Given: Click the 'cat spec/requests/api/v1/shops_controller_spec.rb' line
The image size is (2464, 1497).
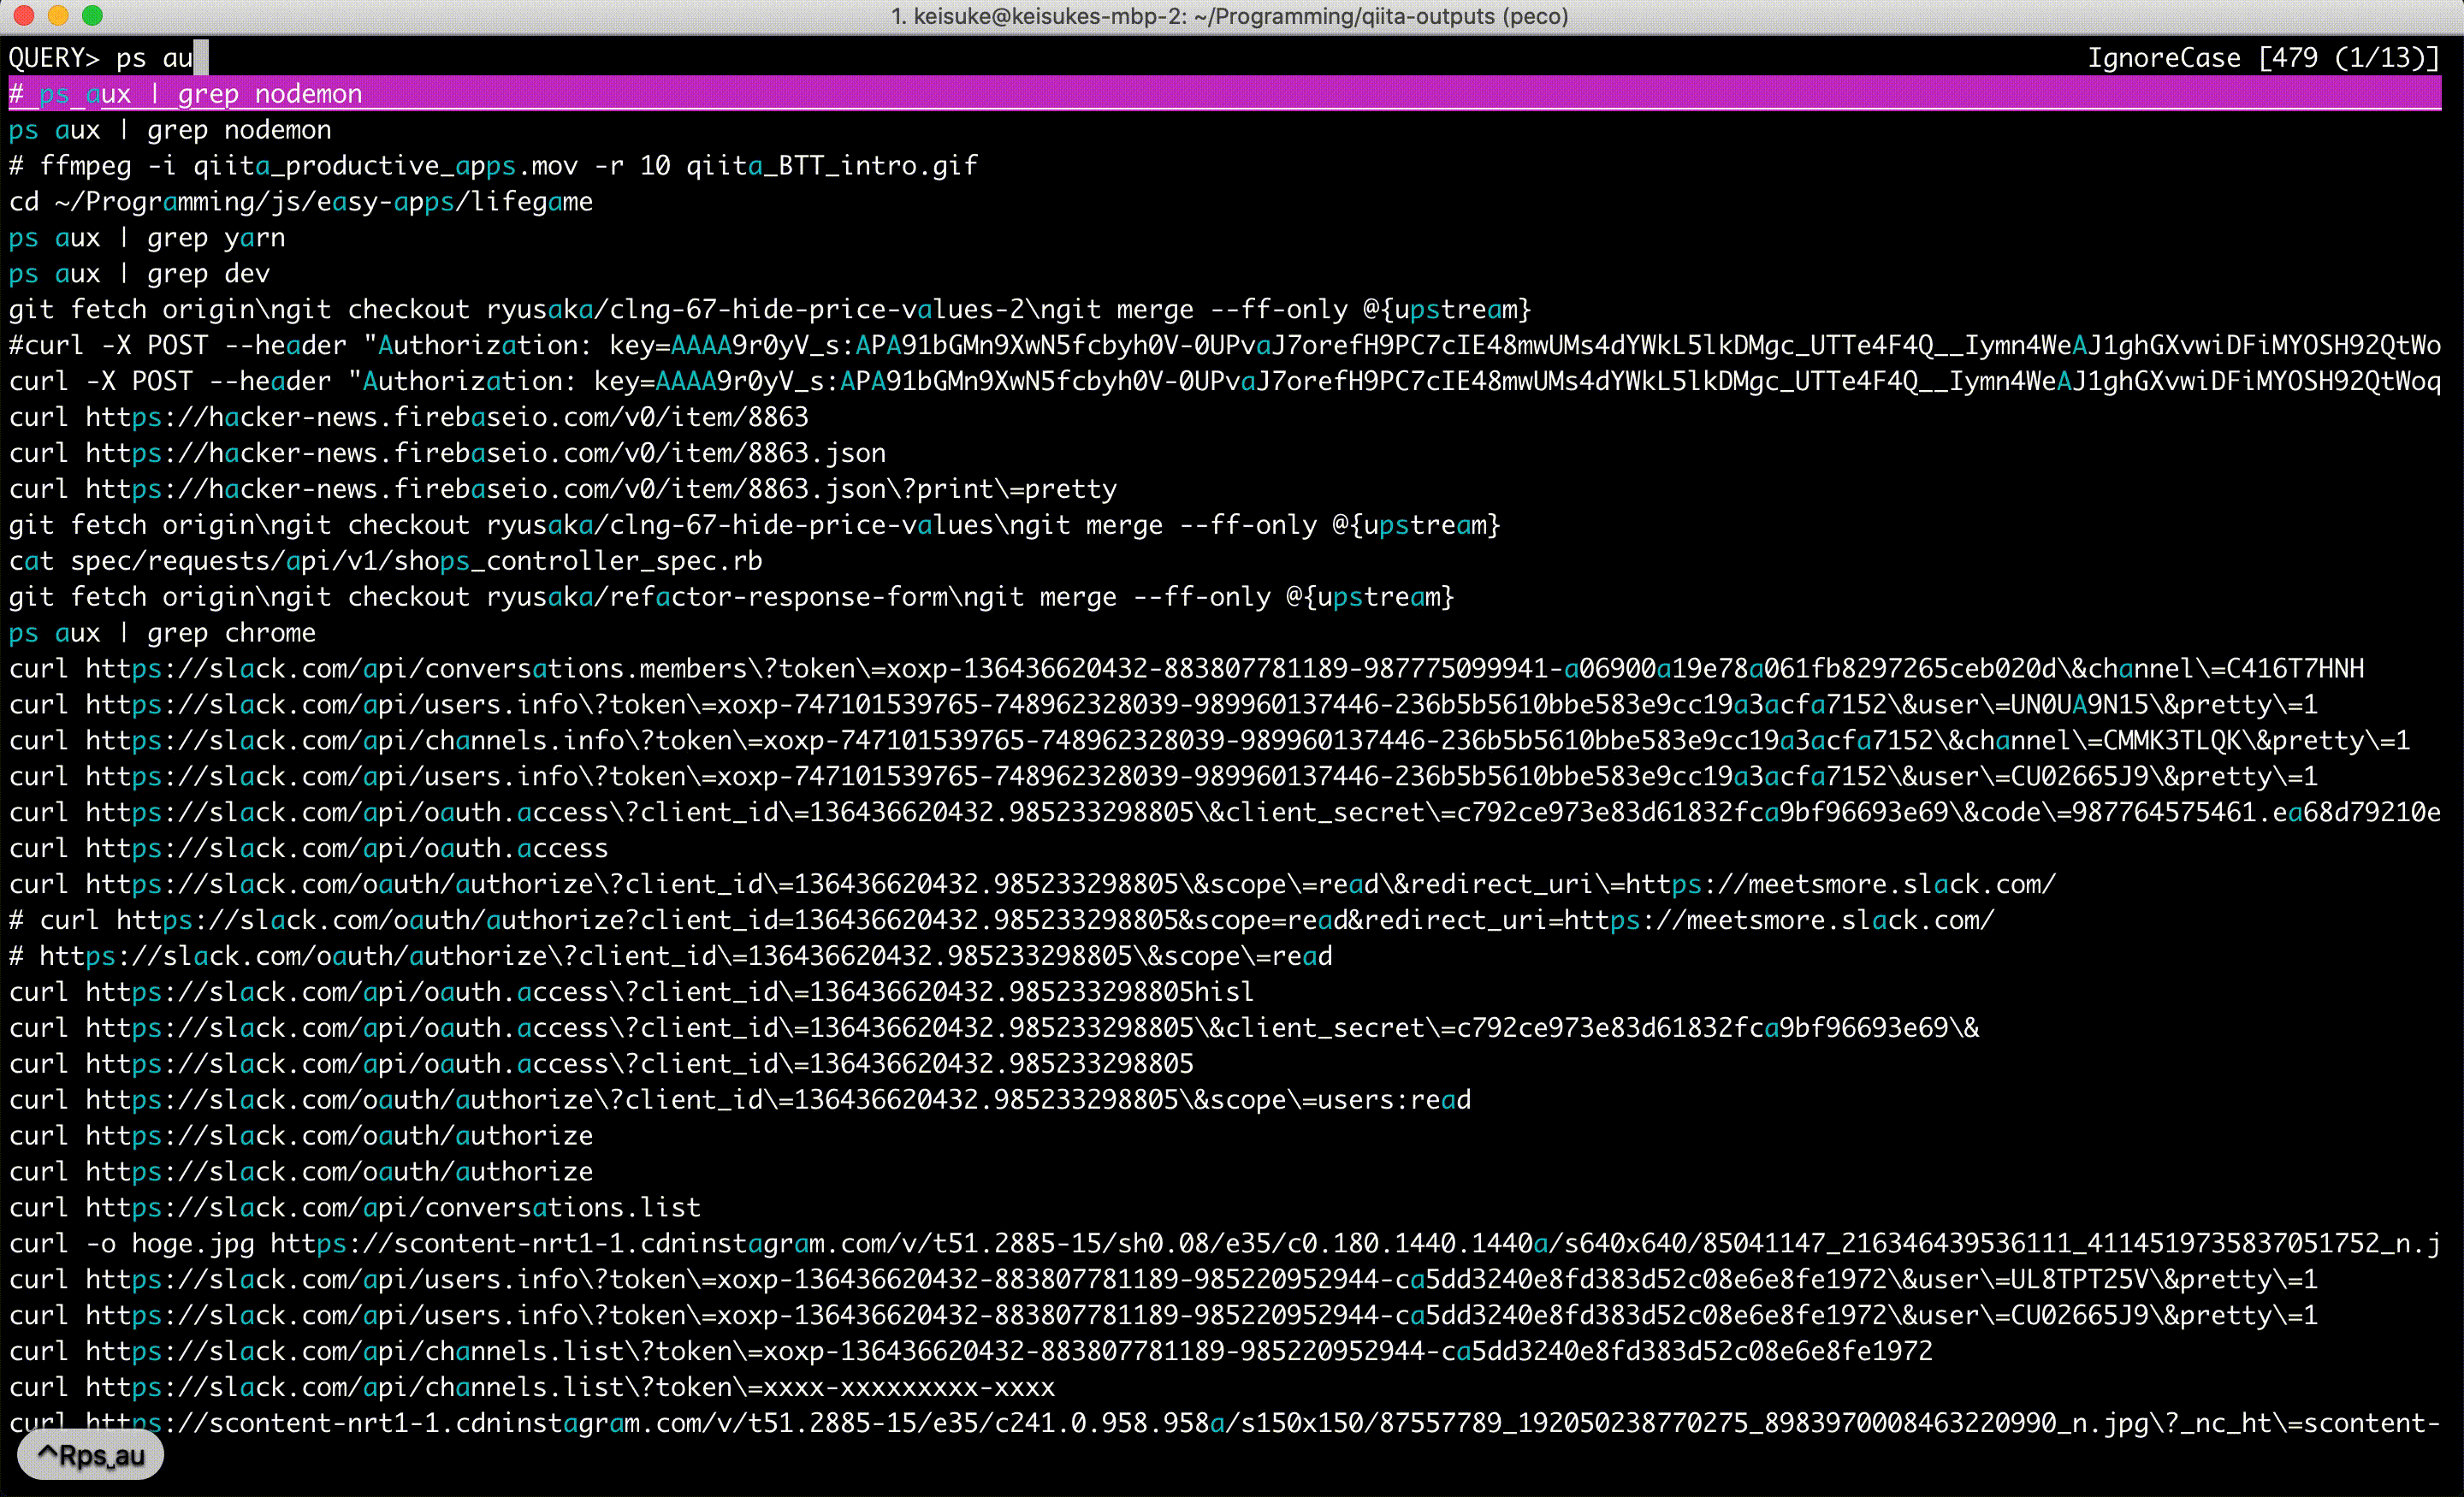Looking at the screenshot, I should point(386,561).
